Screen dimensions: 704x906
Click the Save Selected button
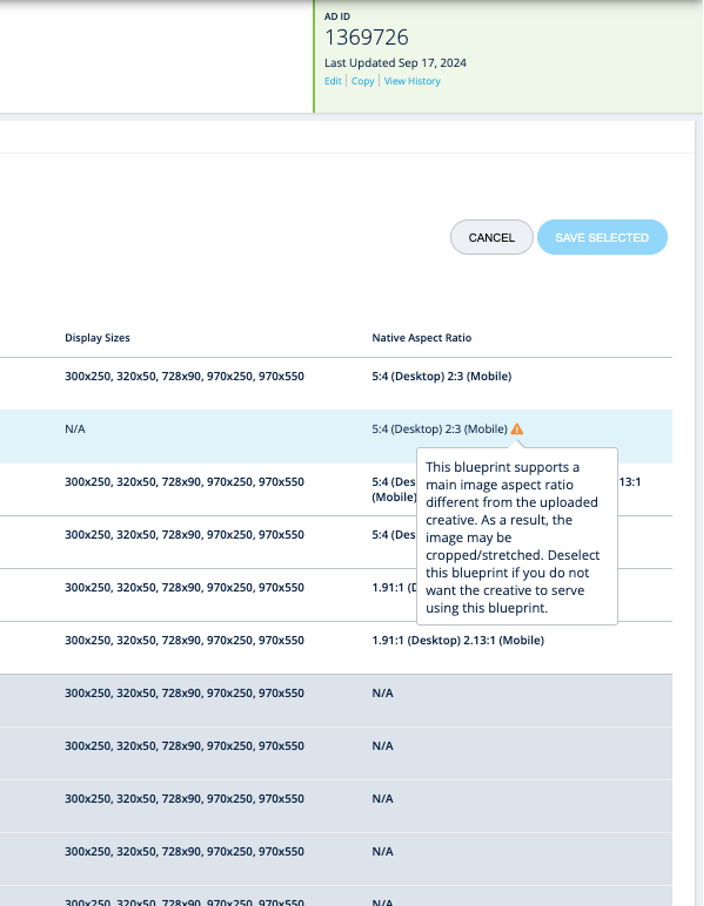point(602,238)
